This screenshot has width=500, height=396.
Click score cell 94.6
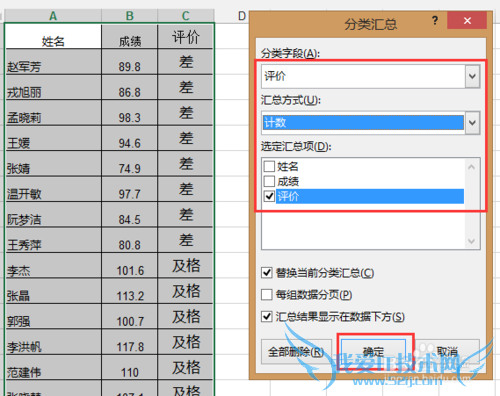click(130, 138)
